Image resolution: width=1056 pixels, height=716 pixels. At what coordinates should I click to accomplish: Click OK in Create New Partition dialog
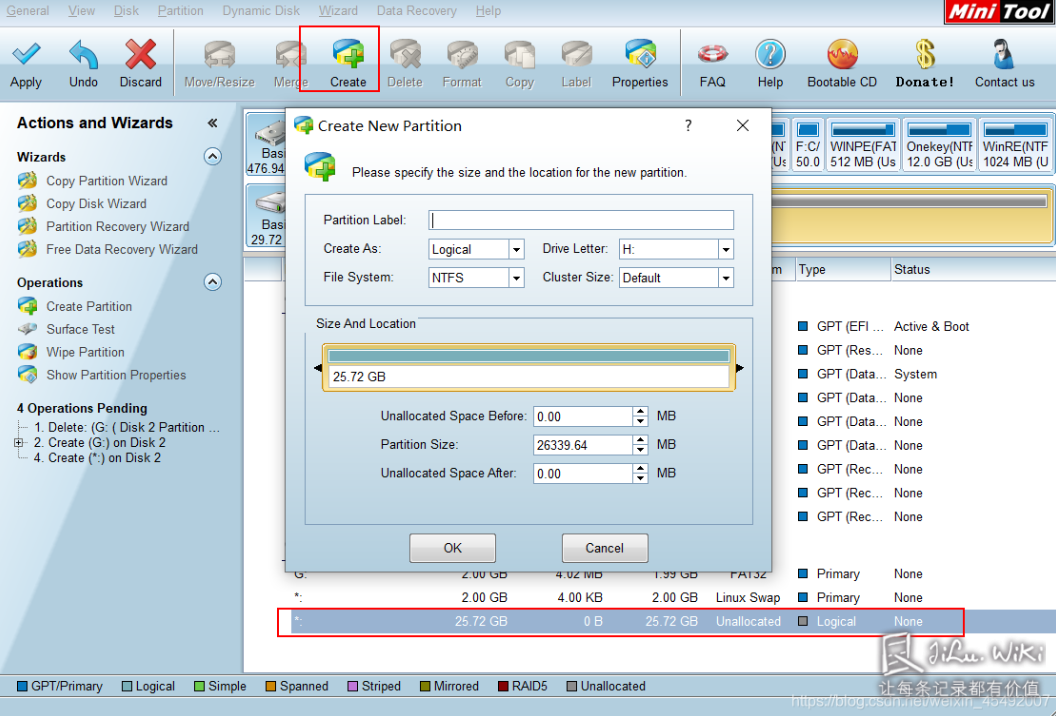453,548
